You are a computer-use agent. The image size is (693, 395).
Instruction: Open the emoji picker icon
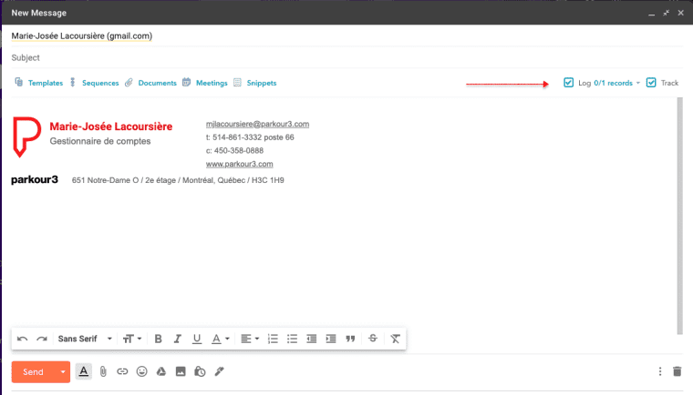click(x=142, y=372)
